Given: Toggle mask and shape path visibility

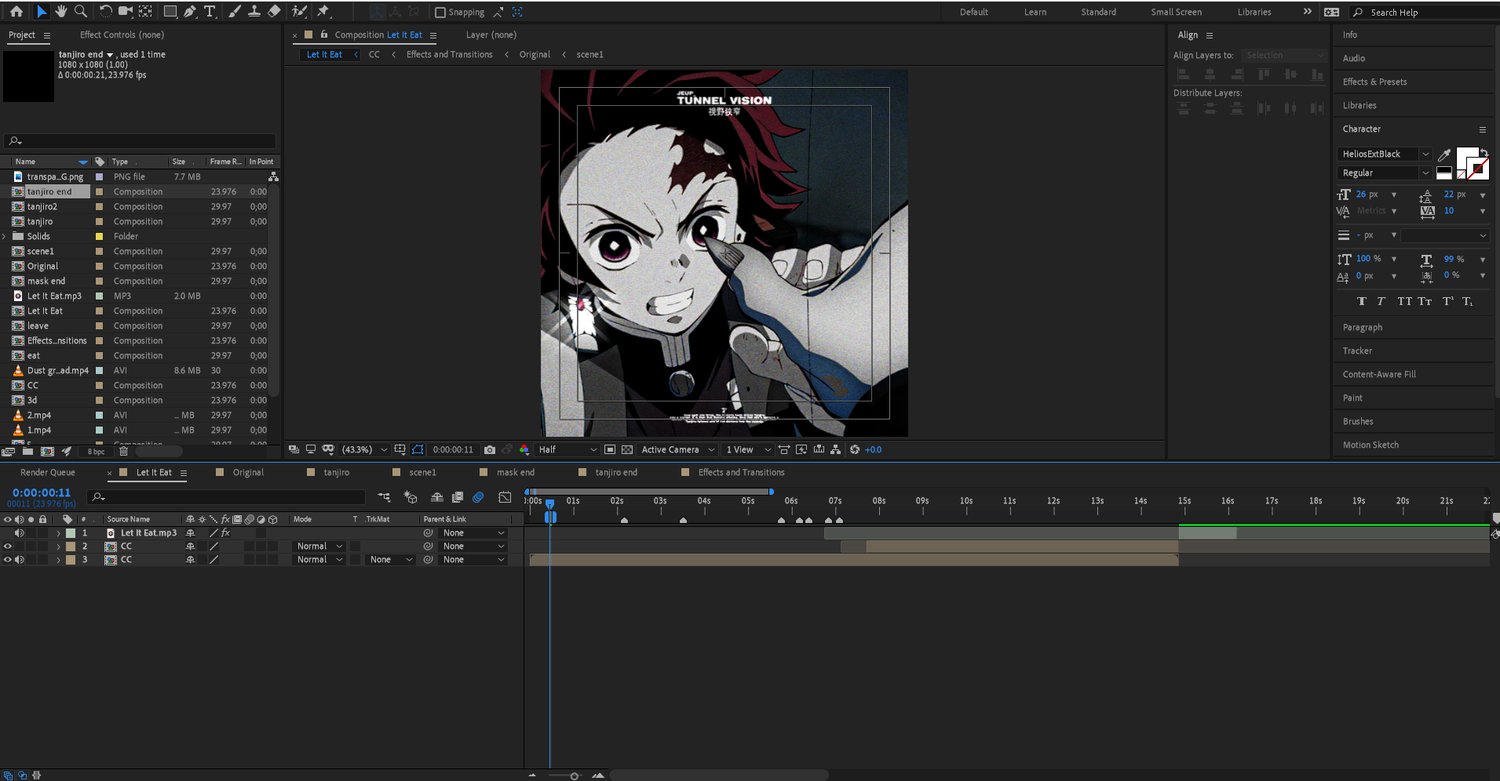Looking at the screenshot, I should (x=417, y=450).
